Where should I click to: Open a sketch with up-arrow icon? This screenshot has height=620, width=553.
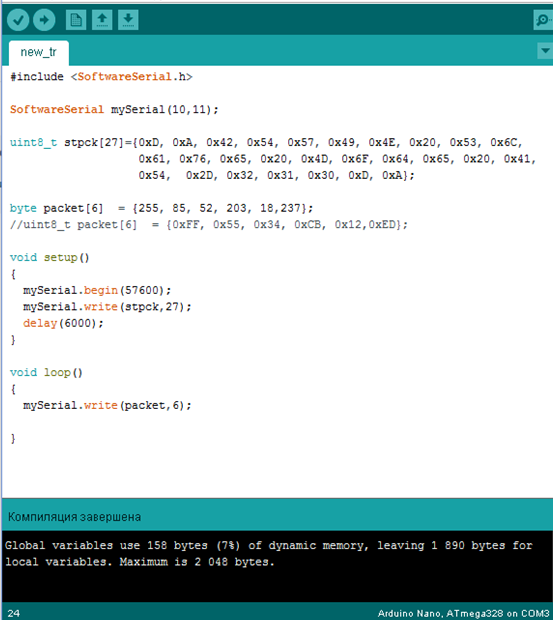102,20
